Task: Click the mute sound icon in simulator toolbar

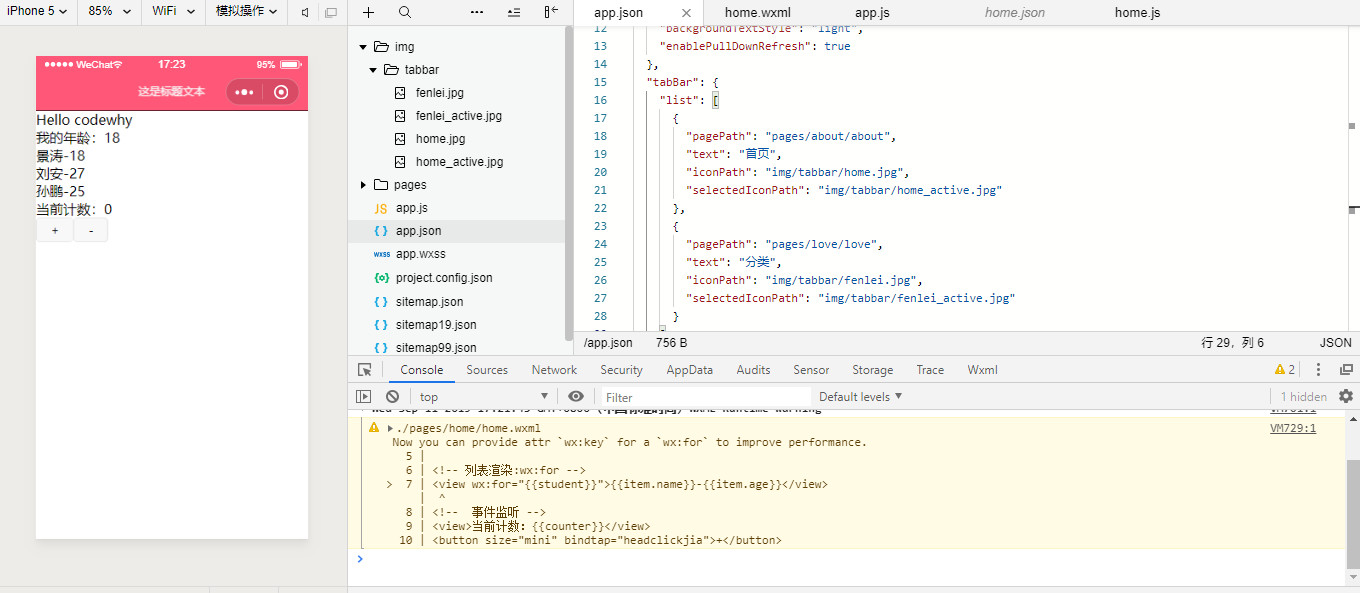Action: pos(305,12)
